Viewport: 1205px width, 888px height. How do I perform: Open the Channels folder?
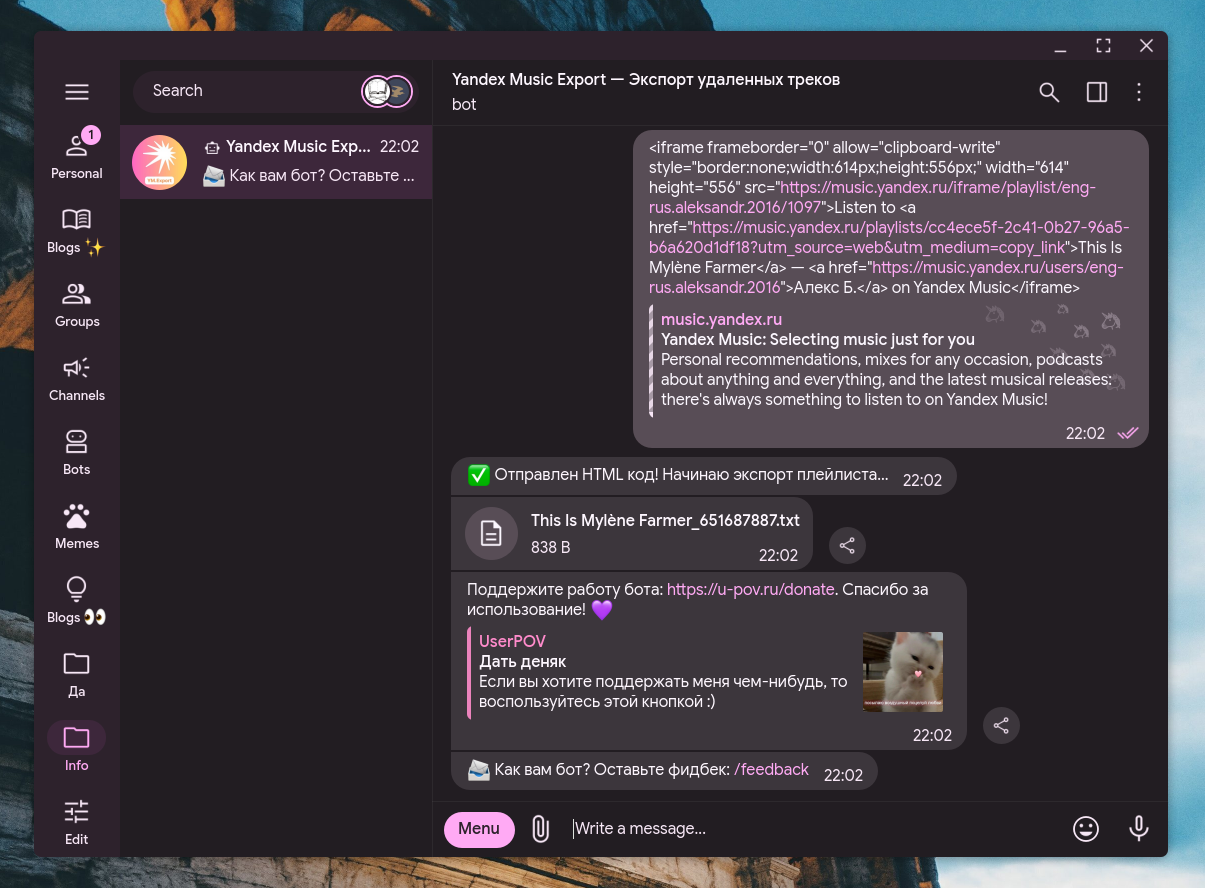77,378
